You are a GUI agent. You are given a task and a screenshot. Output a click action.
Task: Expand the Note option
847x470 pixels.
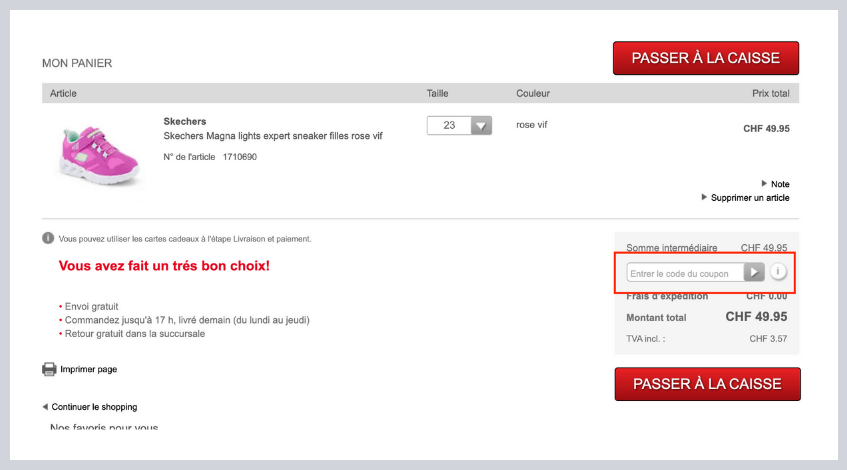[775, 184]
